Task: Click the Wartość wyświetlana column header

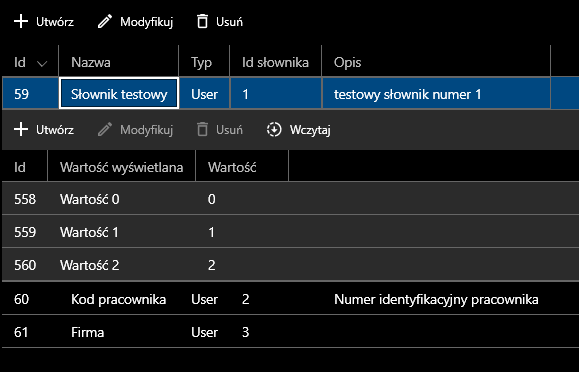Action: tap(121, 167)
